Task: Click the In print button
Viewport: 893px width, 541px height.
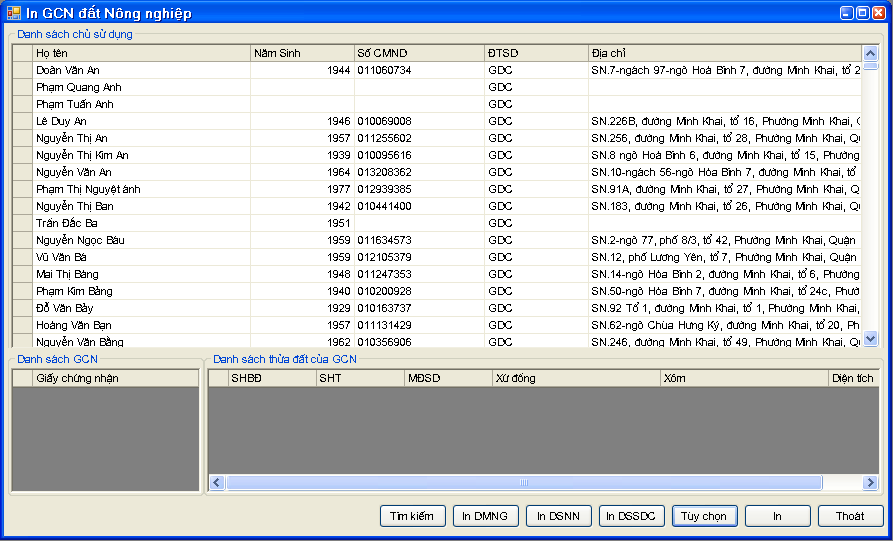Action: [x=777, y=516]
